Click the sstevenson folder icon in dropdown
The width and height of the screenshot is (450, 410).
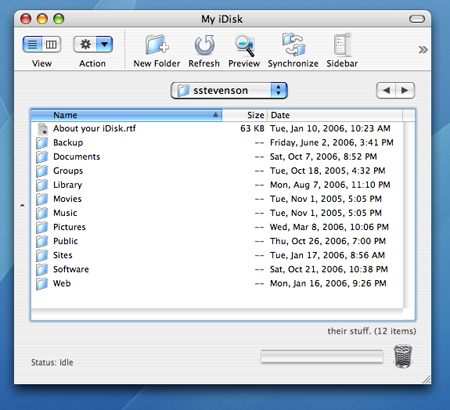(183, 90)
